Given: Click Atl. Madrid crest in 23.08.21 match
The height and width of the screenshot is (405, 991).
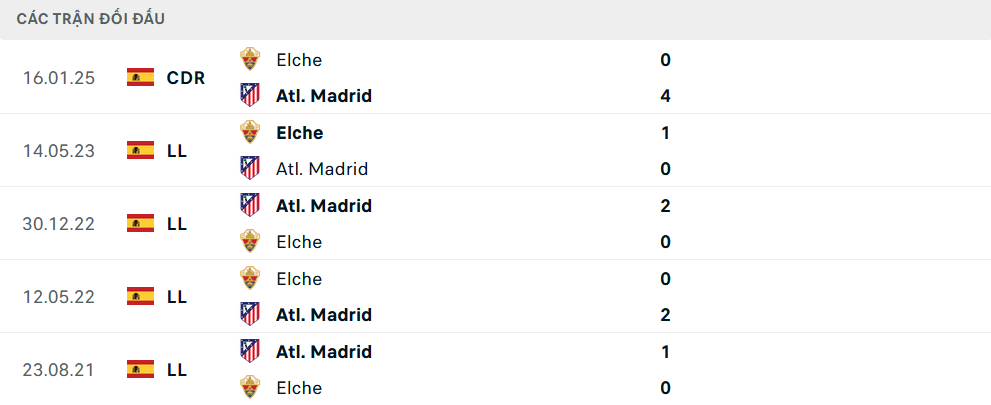Looking at the screenshot, I should coord(250,351).
